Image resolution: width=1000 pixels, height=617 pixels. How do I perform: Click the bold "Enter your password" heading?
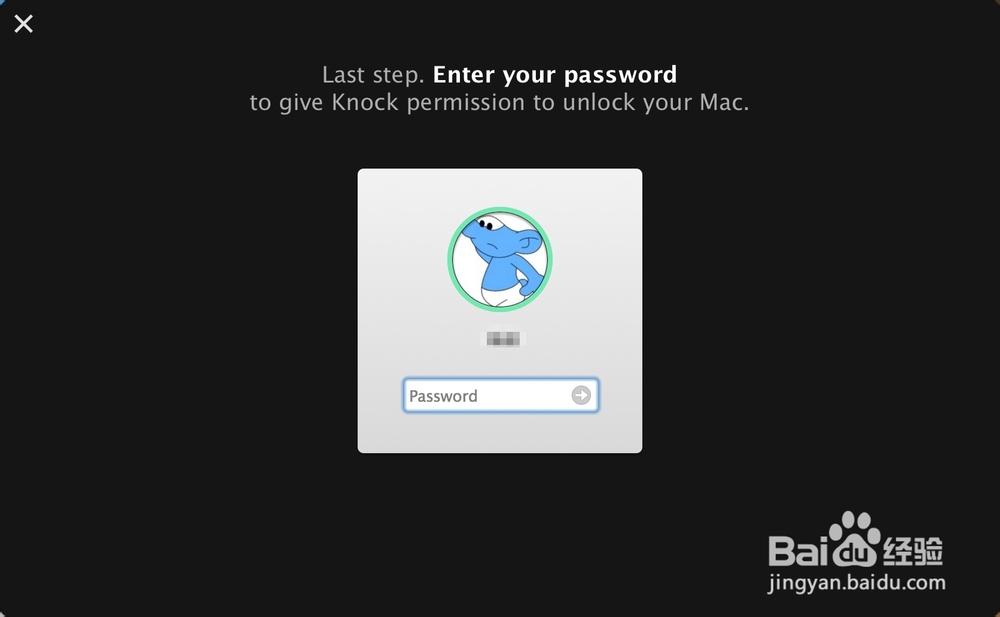point(555,75)
